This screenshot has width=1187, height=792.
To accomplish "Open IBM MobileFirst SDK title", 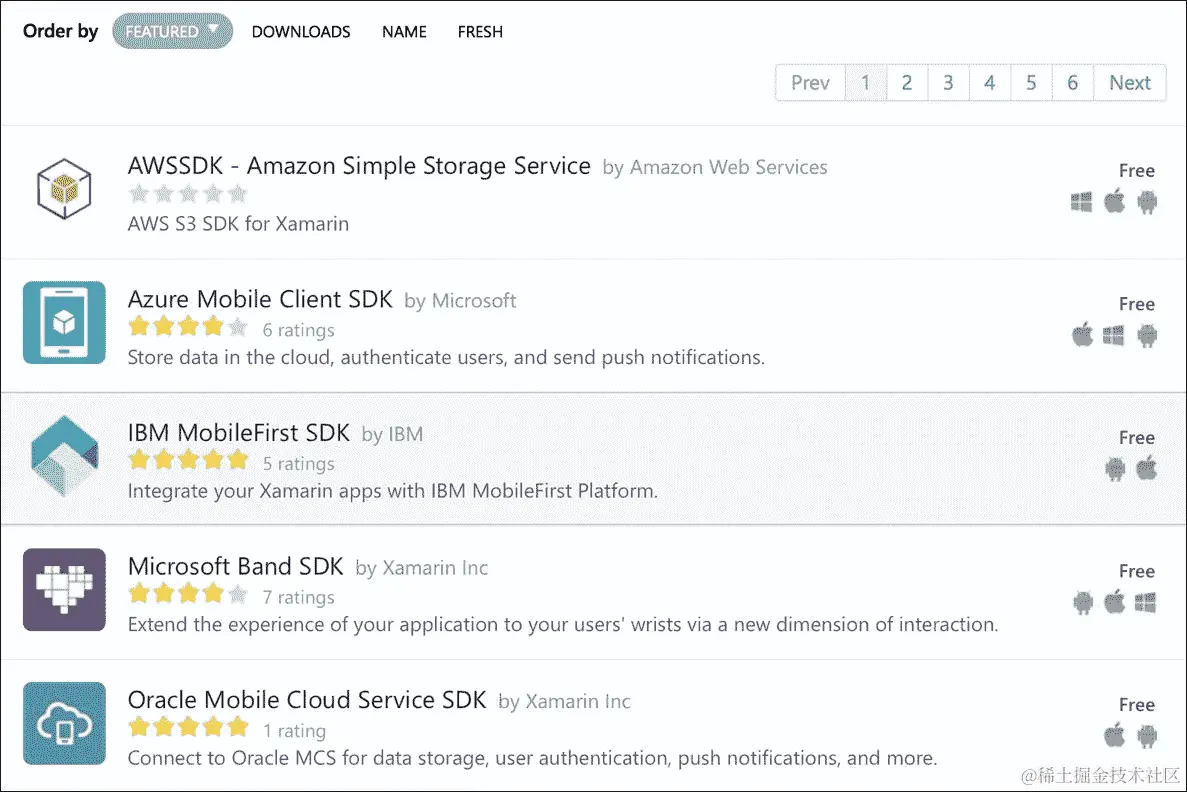I will [238, 433].
